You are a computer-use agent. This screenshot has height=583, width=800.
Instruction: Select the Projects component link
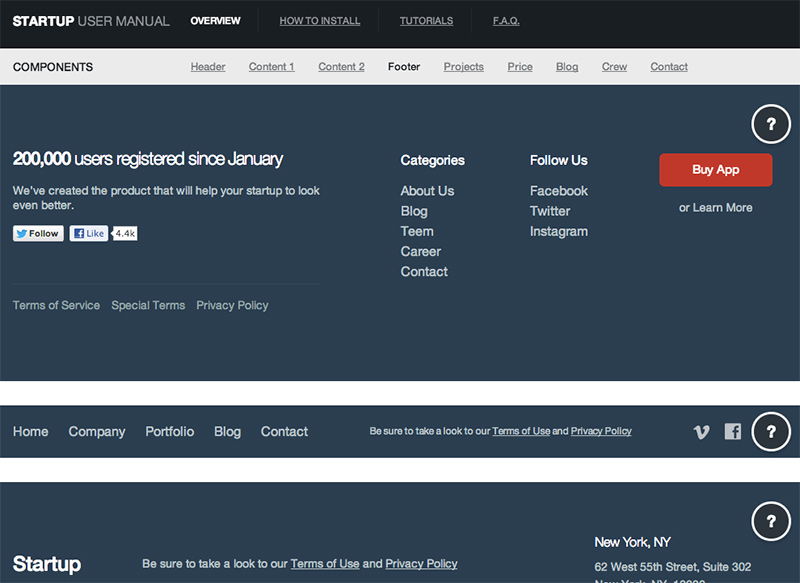[464, 67]
